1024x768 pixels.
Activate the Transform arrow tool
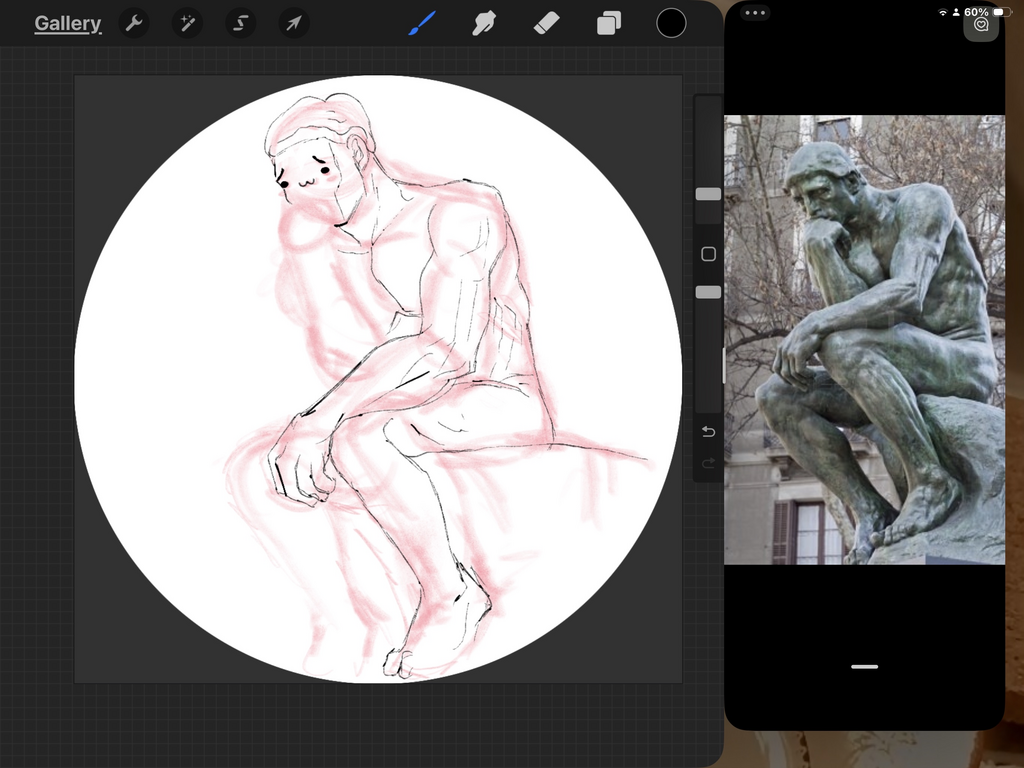(293, 23)
